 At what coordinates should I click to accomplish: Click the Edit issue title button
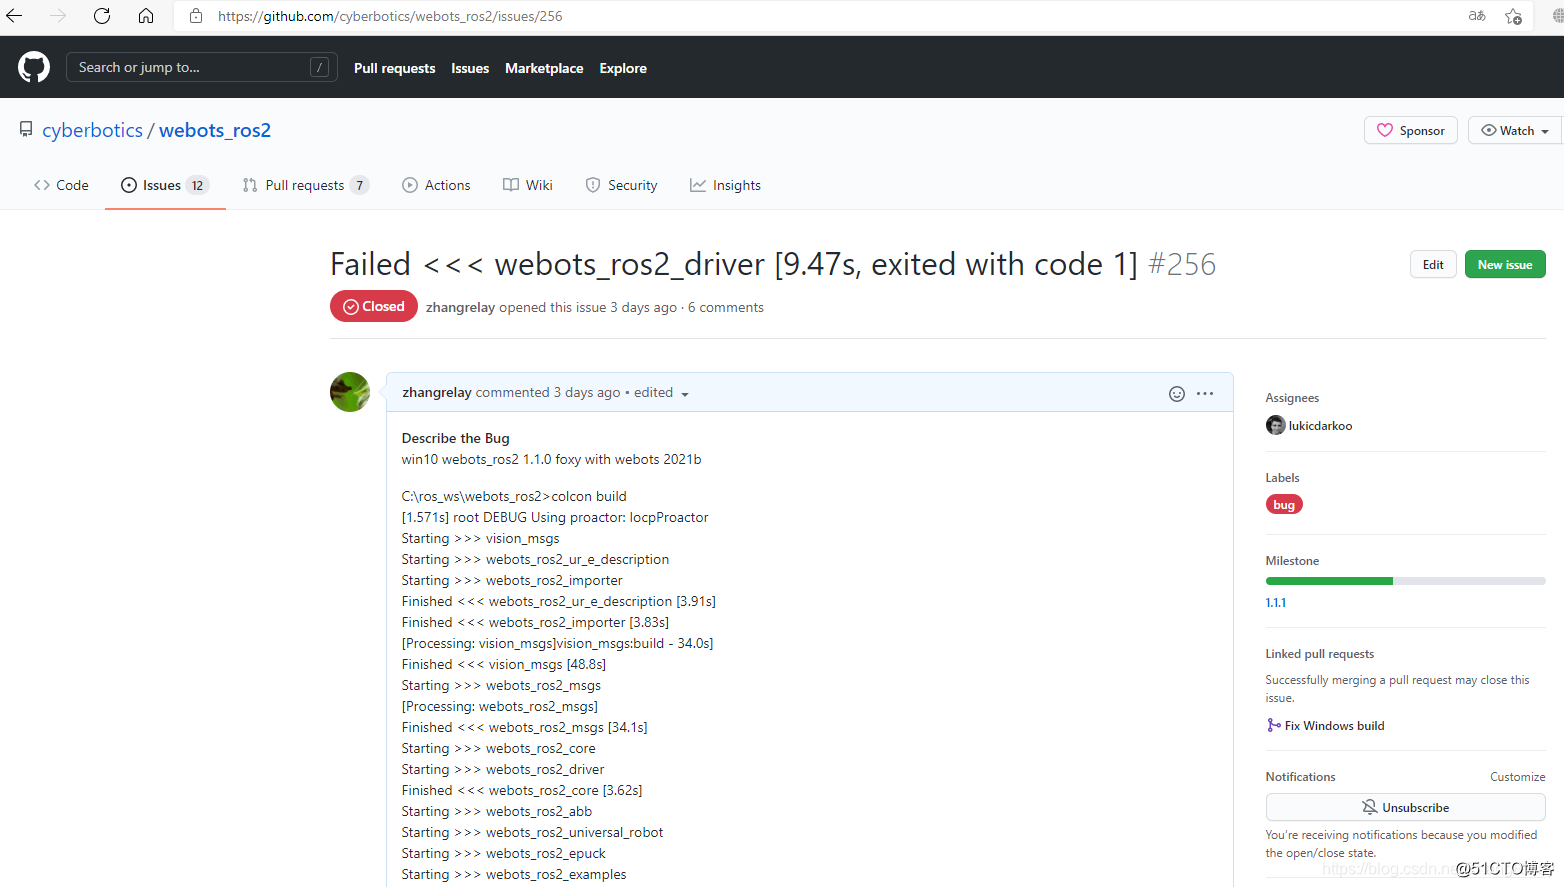coord(1433,264)
